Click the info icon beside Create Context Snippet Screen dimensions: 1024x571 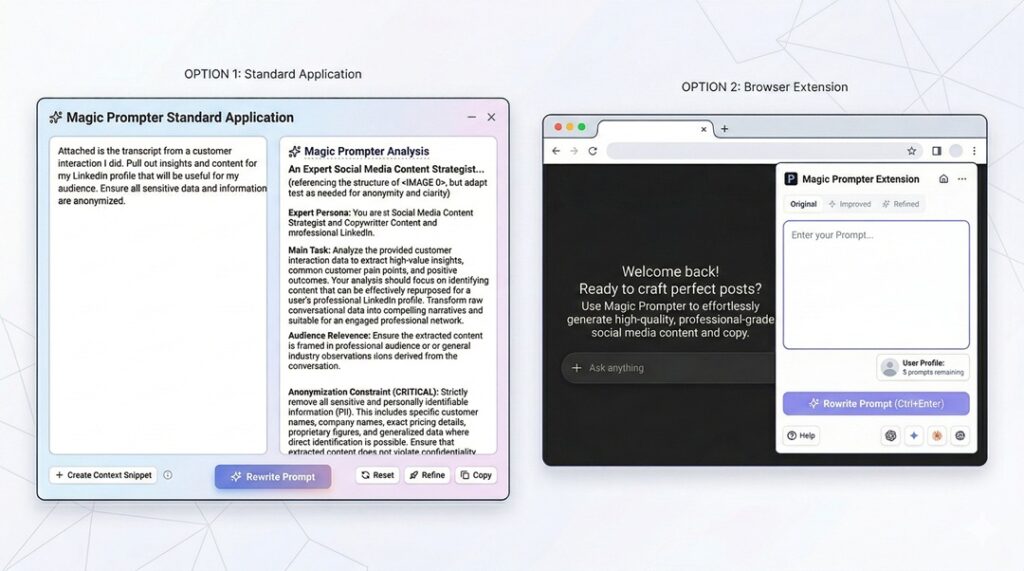168,475
